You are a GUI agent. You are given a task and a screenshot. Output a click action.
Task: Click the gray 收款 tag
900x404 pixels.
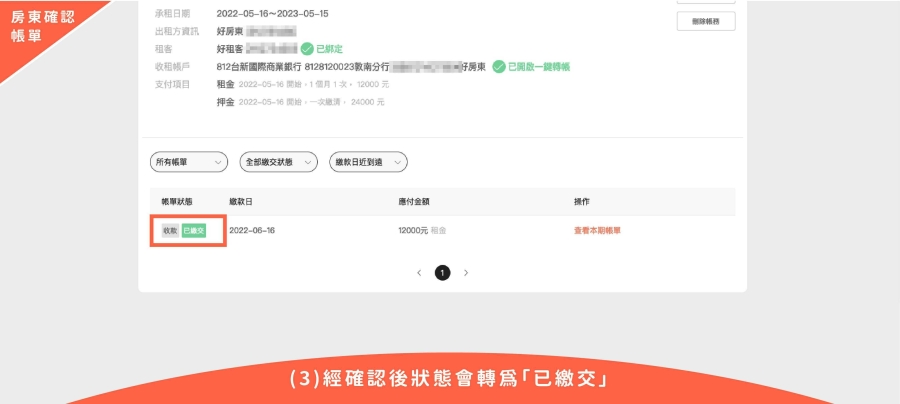pos(170,231)
